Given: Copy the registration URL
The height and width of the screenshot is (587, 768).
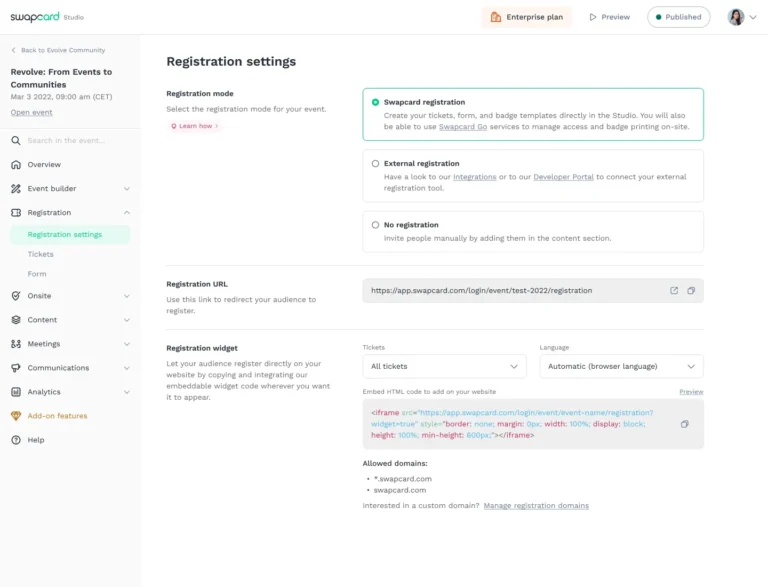Looking at the screenshot, I should point(691,291).
